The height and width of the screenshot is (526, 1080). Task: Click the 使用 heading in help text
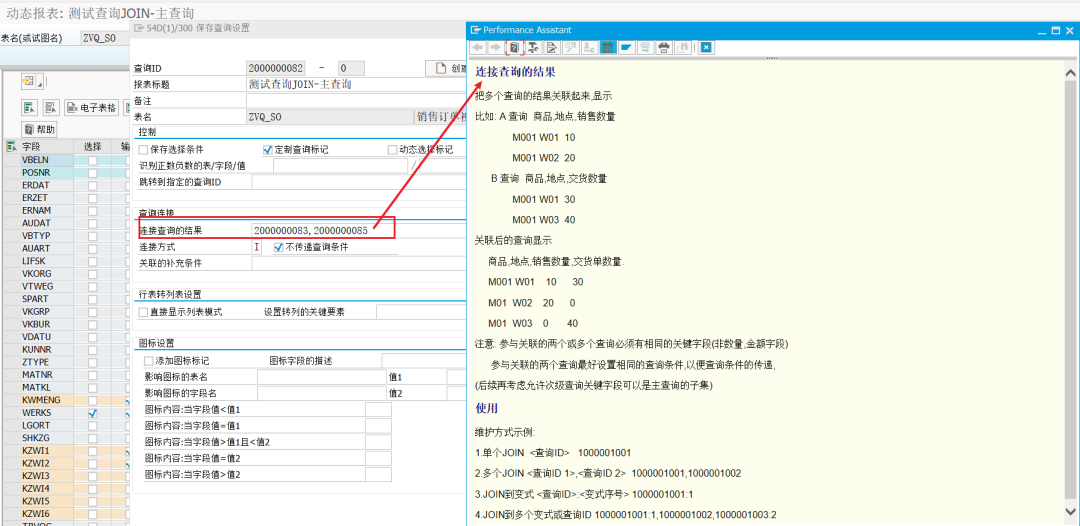tap(486, 408)
